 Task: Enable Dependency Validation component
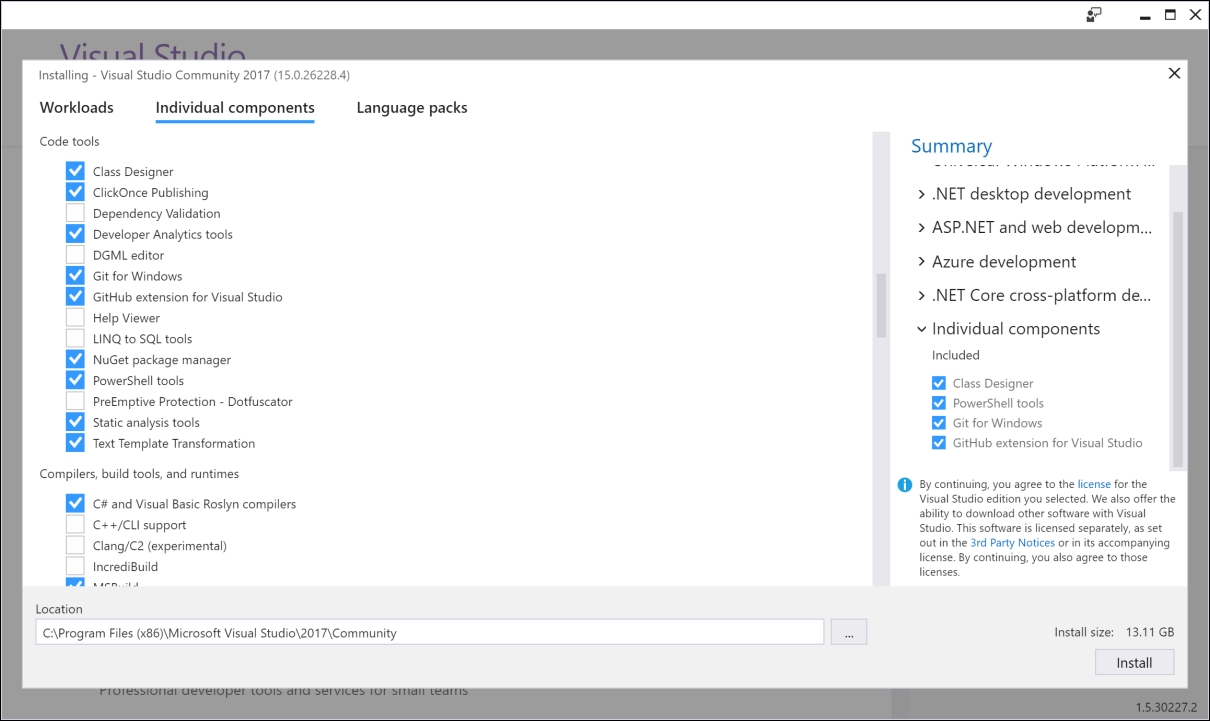point(75,213)
